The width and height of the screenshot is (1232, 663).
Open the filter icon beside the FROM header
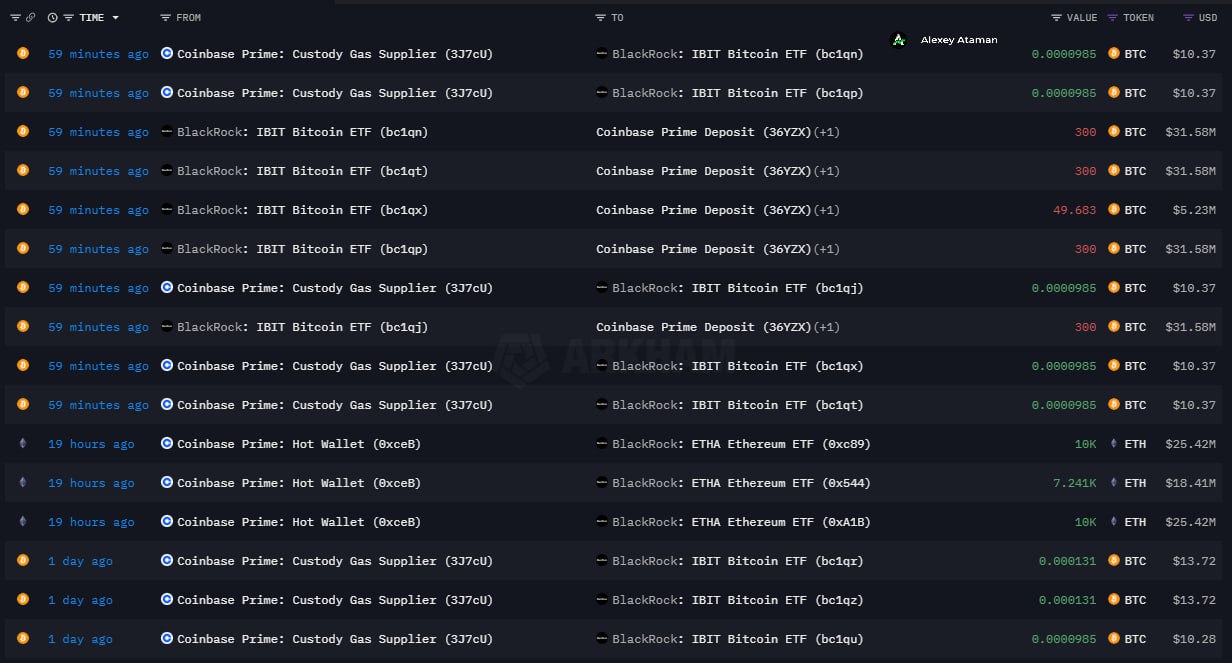pos(165,18)
